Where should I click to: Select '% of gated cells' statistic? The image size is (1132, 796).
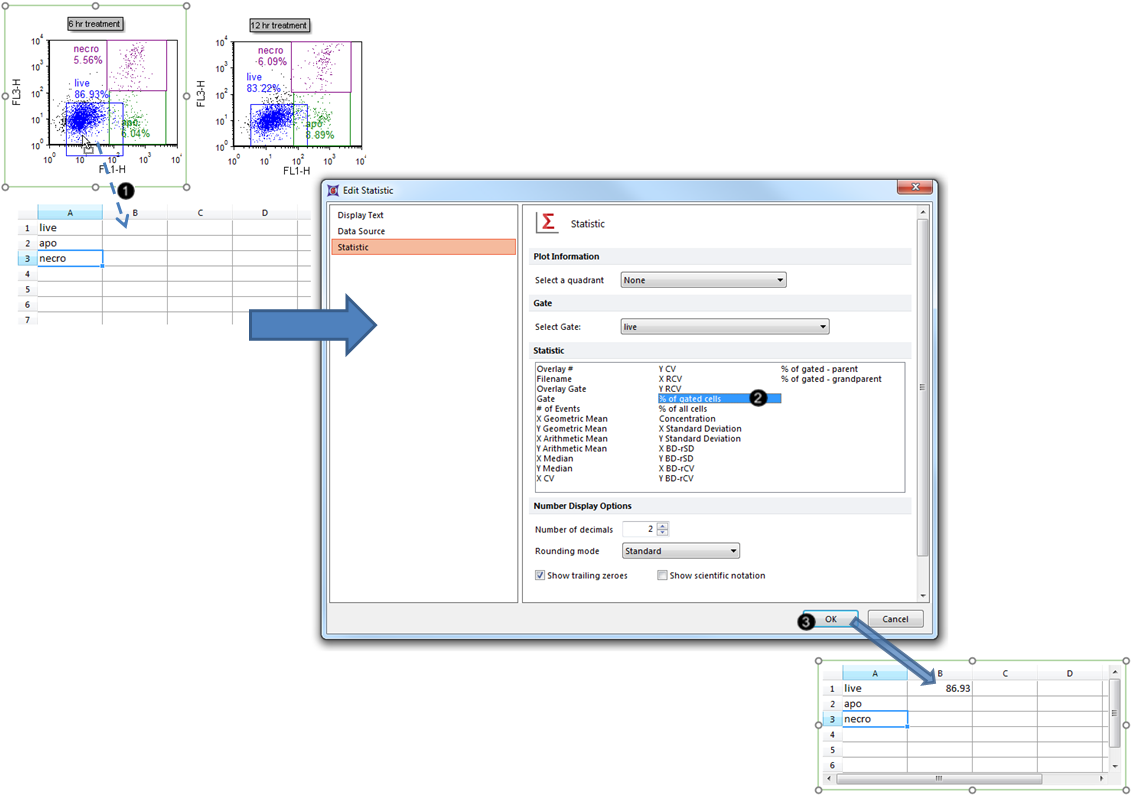pyautogui.click(x=690, y=399)
